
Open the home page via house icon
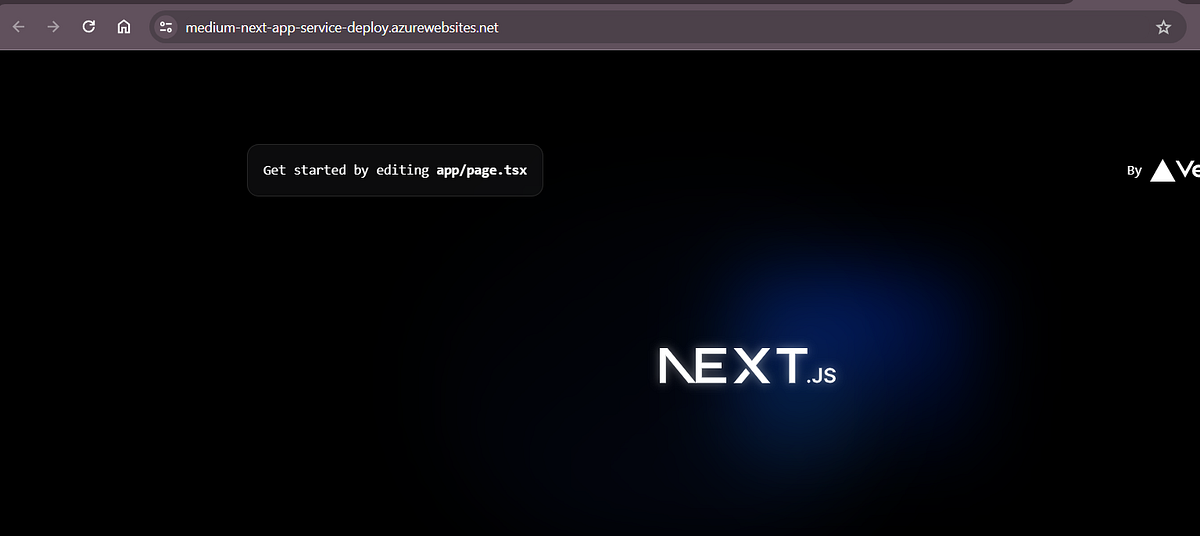123,27
